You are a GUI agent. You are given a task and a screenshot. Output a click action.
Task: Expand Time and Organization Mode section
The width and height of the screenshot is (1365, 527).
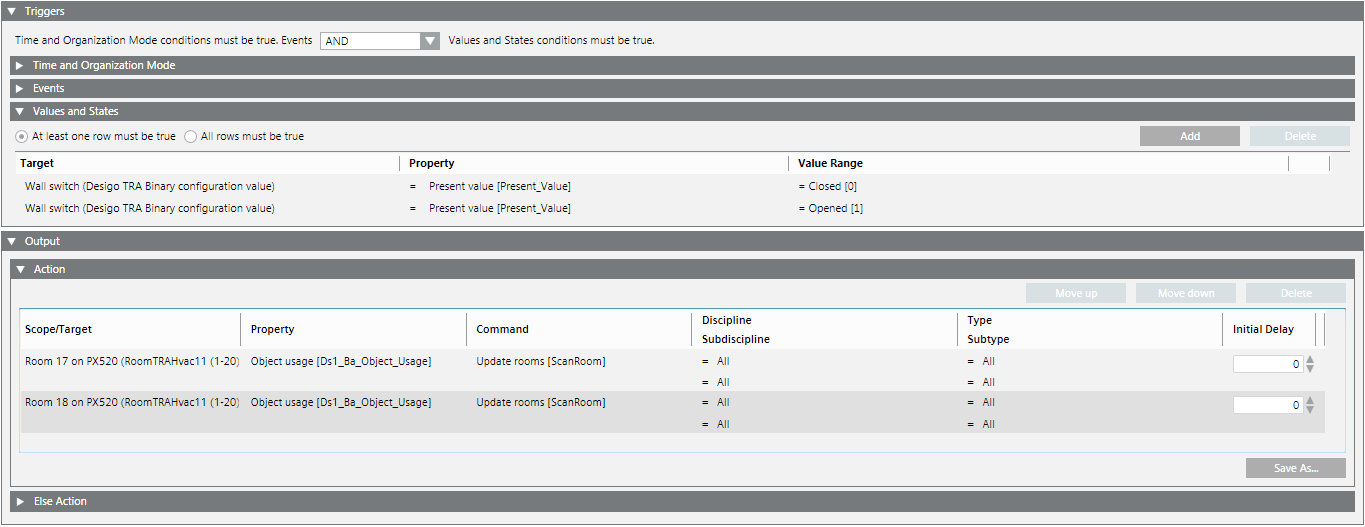(19, 65)
